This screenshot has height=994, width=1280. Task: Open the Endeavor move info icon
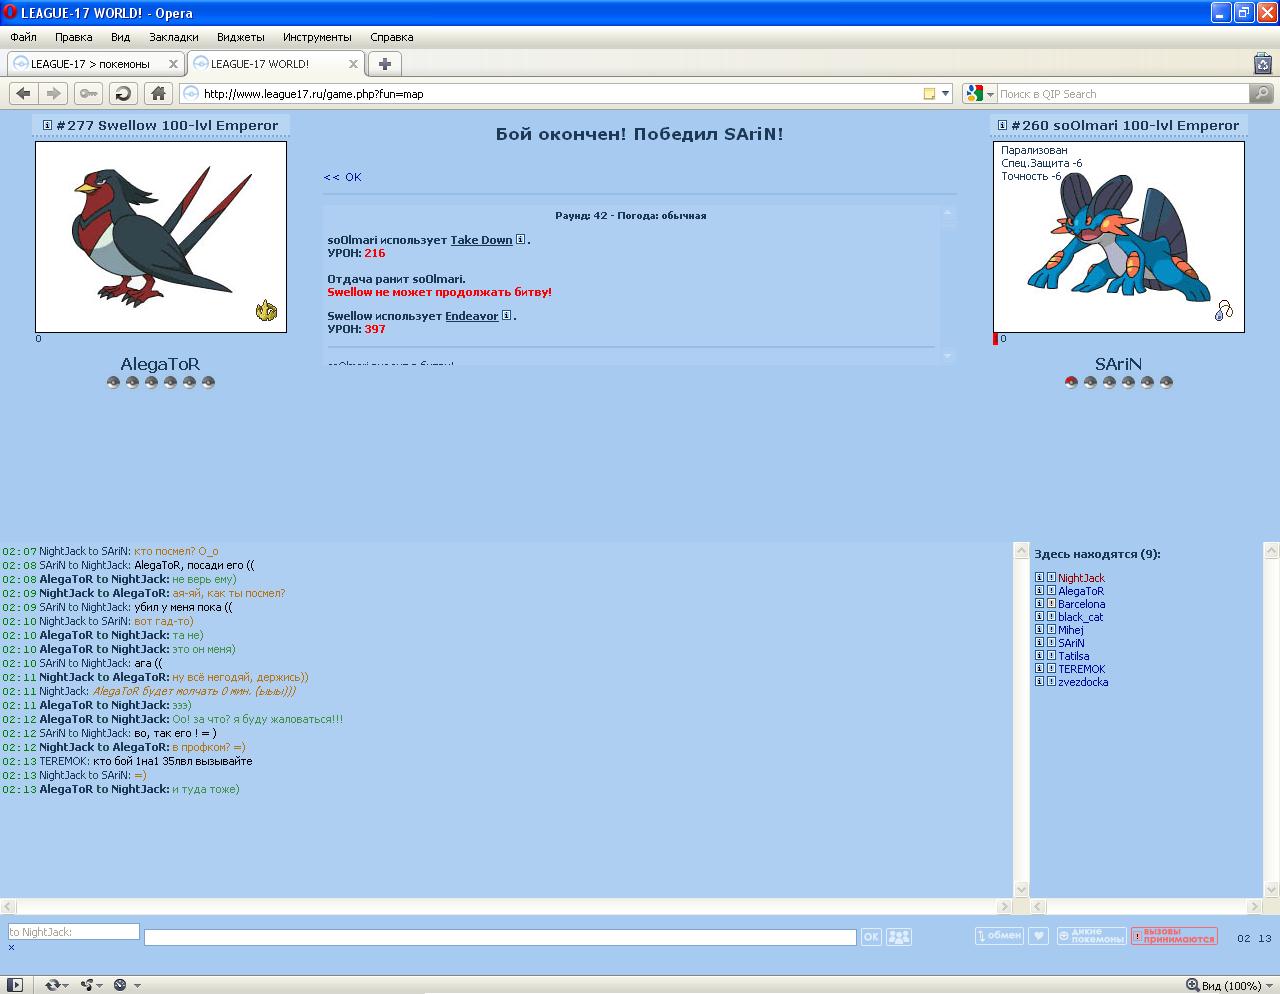coord(506,316)
